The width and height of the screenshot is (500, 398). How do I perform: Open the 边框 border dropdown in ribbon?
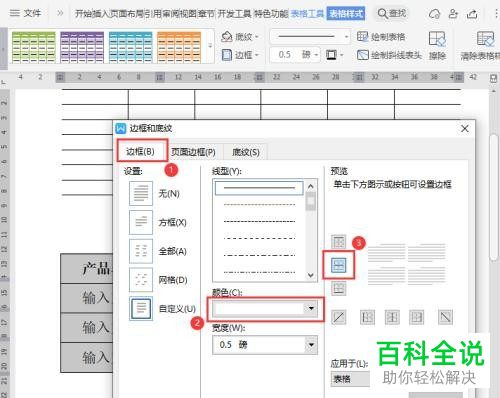(240, 55)
